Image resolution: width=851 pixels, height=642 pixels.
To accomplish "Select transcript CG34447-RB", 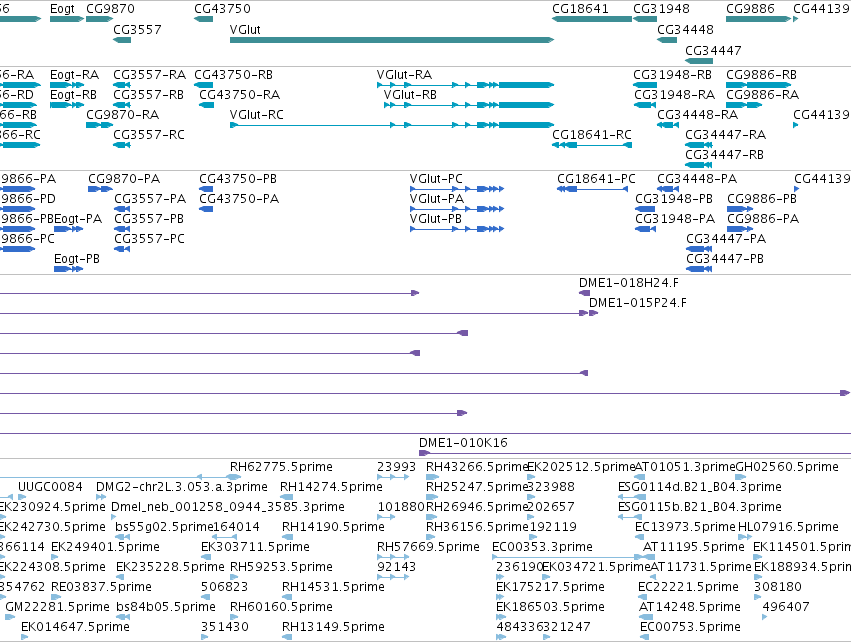I will coord(698,165).
